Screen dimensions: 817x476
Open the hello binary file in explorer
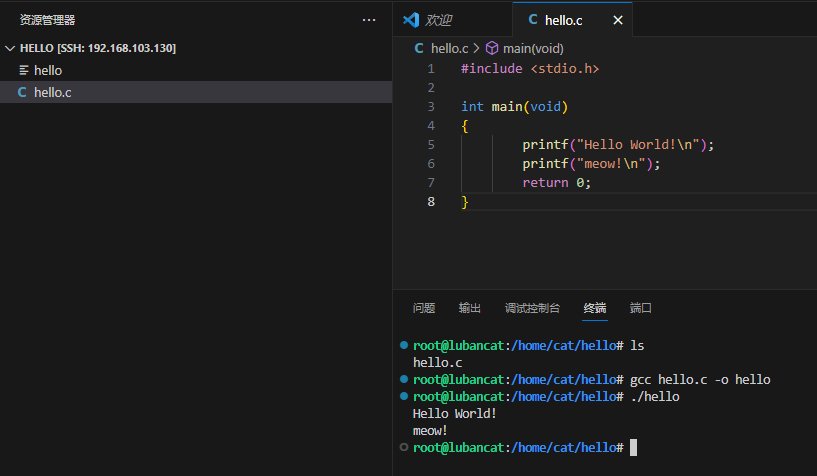[196, 70]
